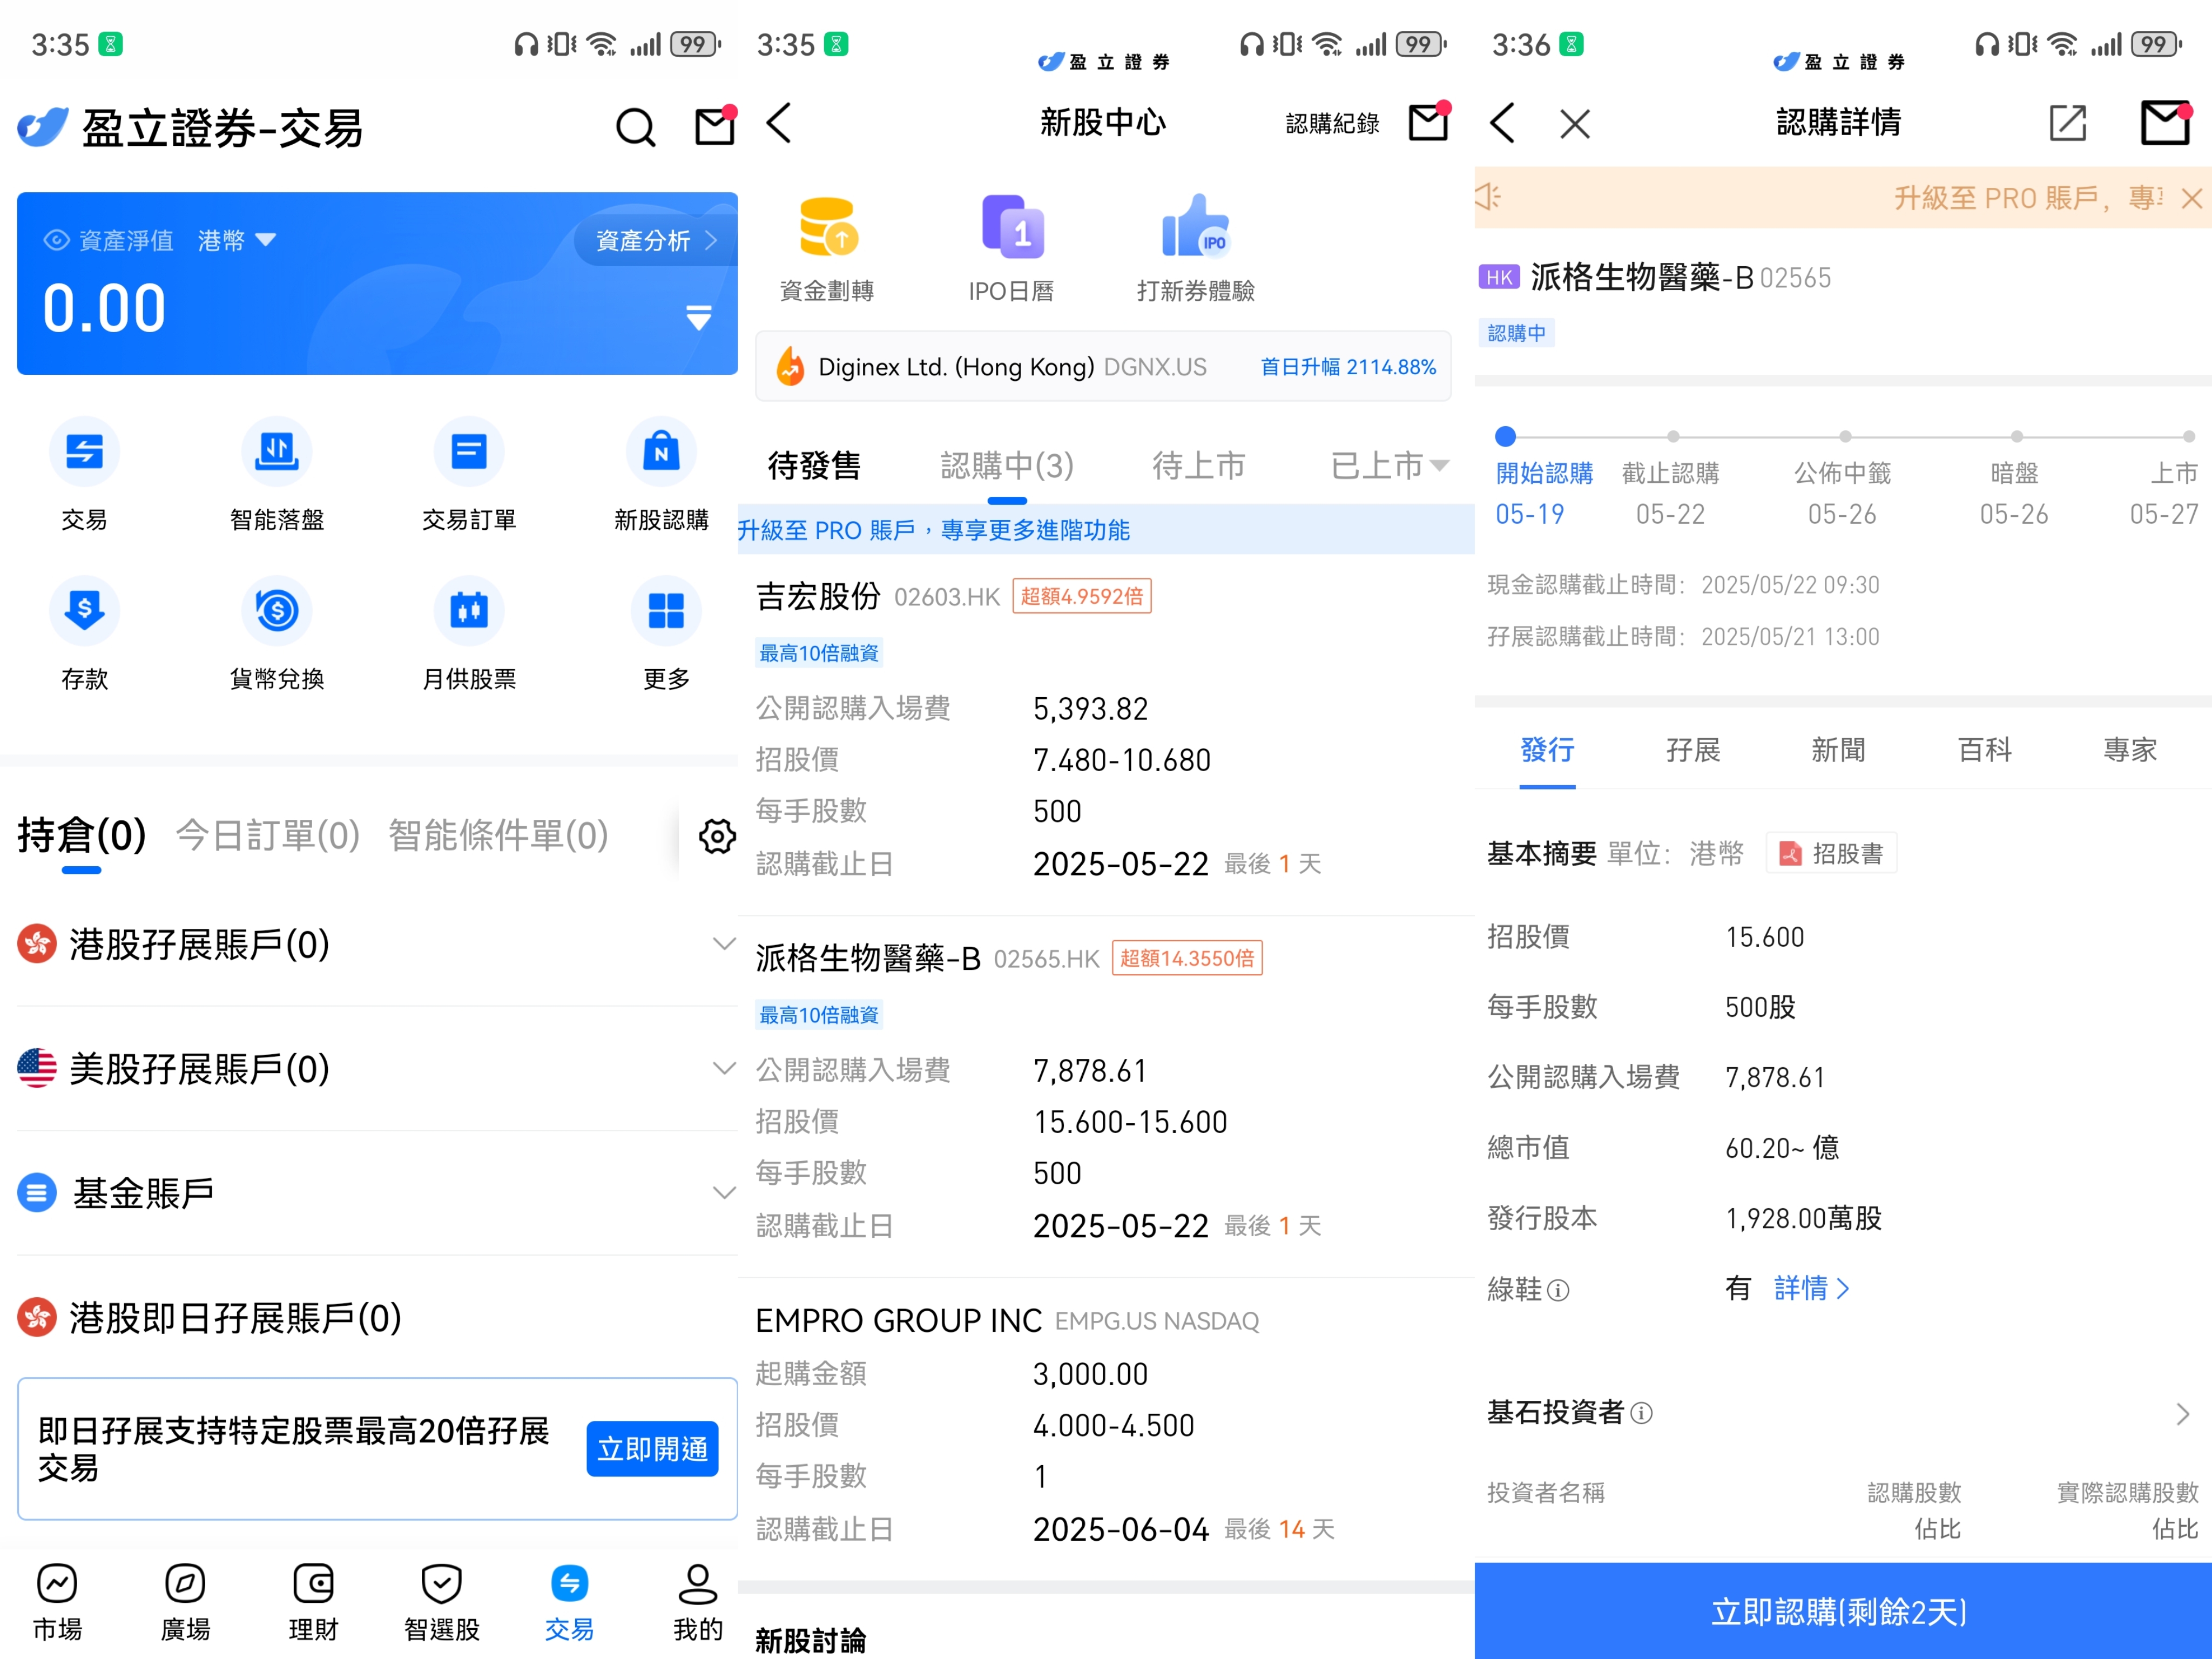Tap 立即開通 to enable day margin
The height and width of the screenshot is (1659, 2212).
pyautogui.click(x=652, y=1448)
